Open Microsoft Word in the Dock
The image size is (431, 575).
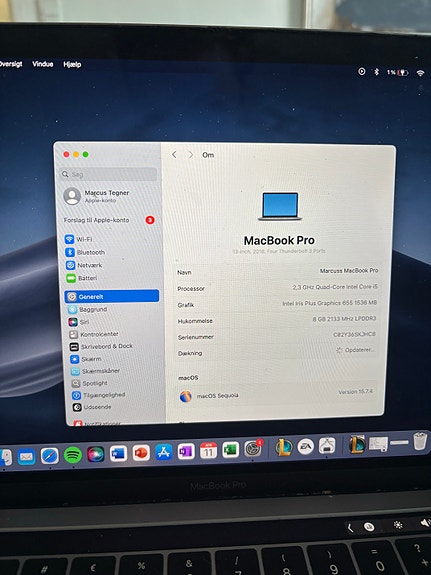pyautogui.click(x=118, y=454)
